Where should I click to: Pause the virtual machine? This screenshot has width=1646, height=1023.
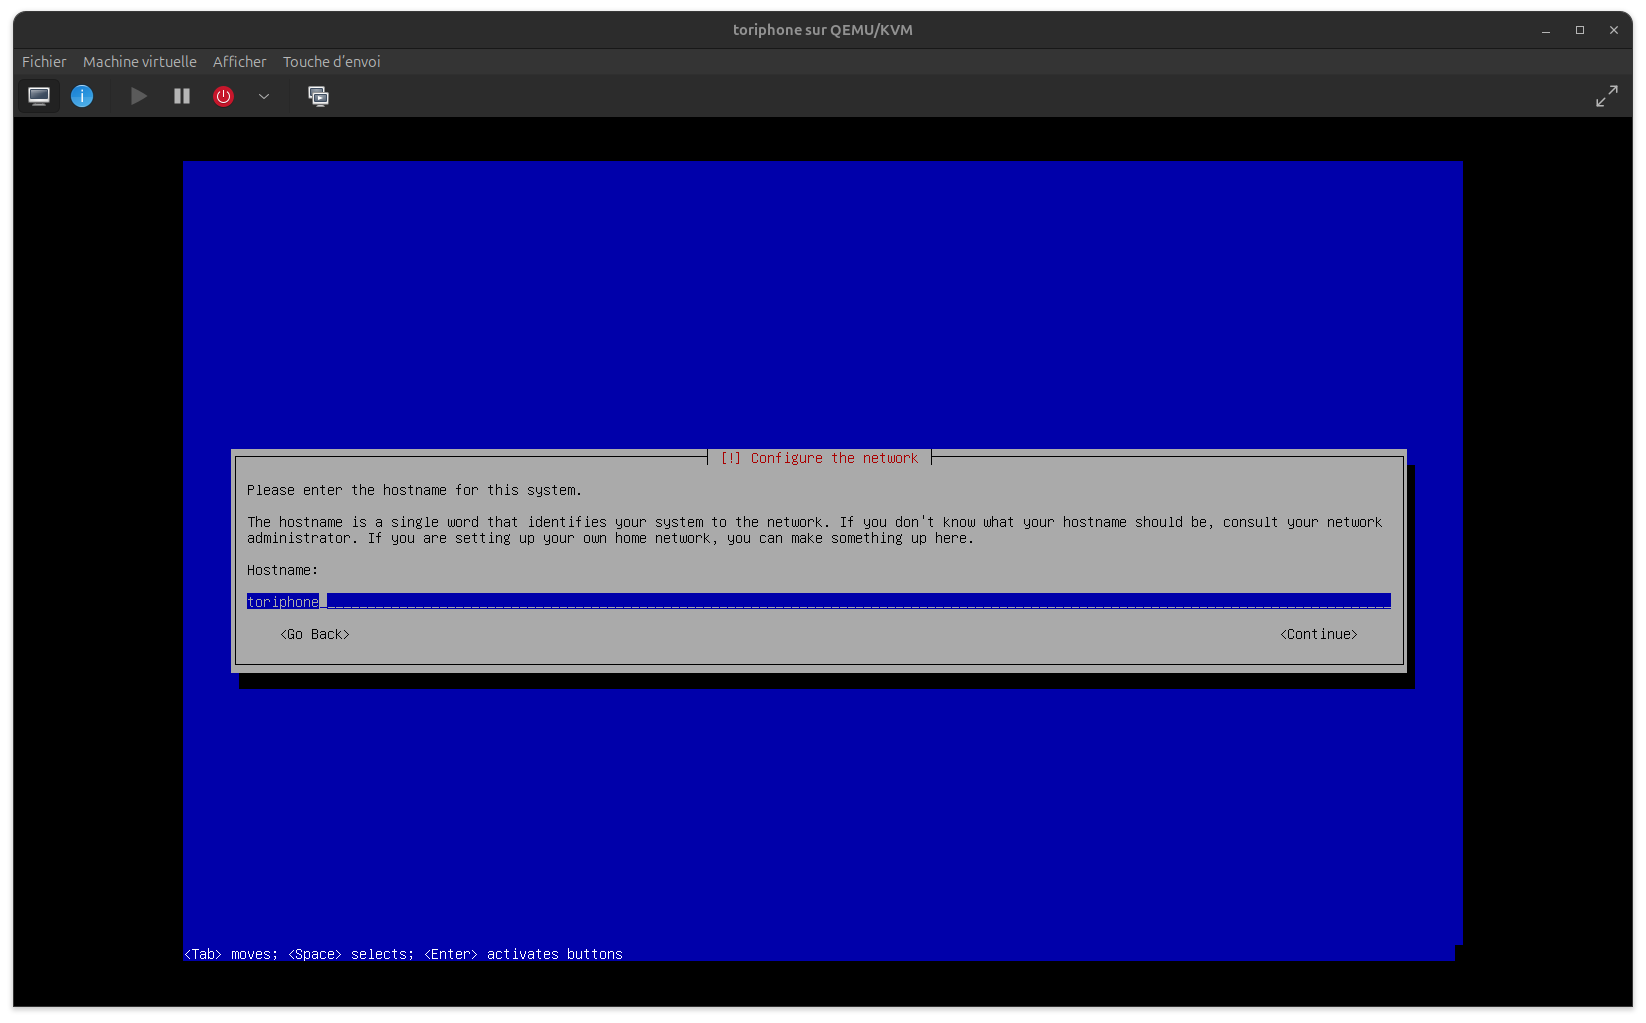(x=182, y=96)
